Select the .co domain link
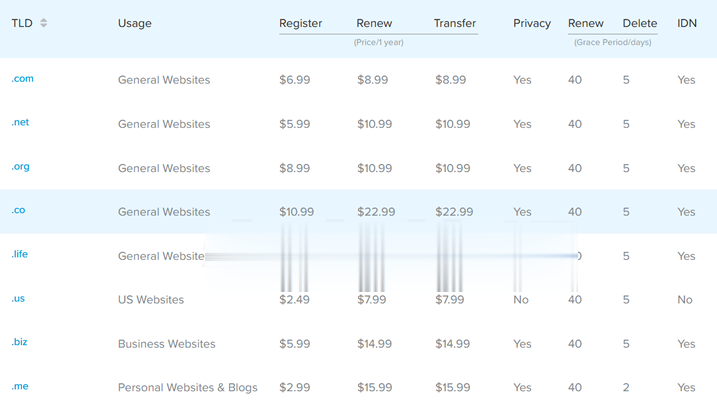Image resolution: width=717 pixels, height=402 pixels. click(18, 211)
